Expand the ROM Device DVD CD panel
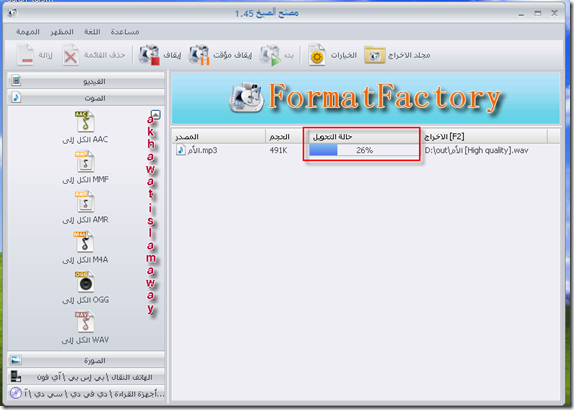This screenshot has width=574, height=410. tap(86, 394)
